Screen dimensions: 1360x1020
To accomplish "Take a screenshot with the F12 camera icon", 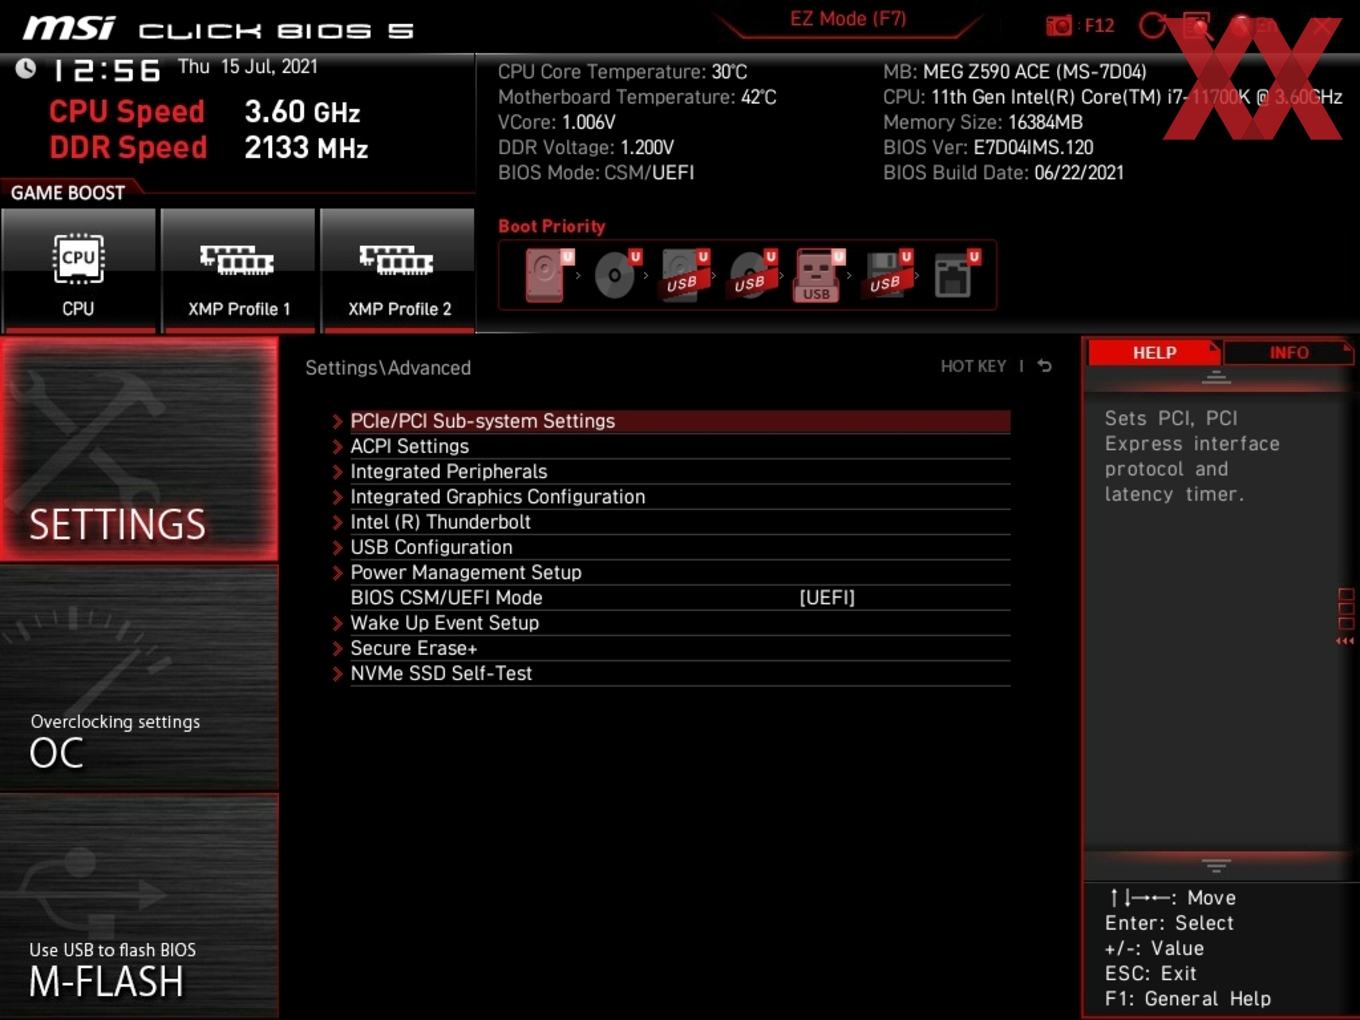I will click(1058, 26).
